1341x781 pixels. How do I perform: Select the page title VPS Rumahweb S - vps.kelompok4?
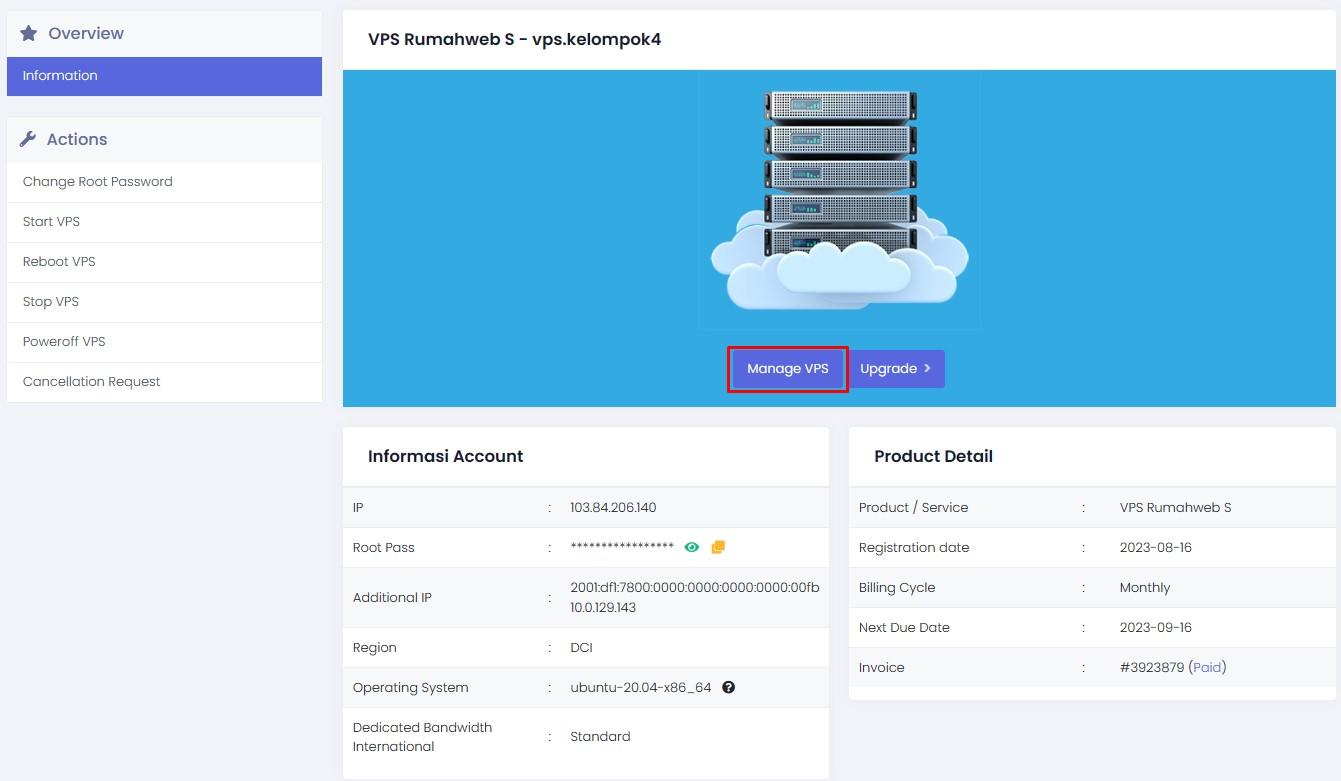tap(514, 39)
